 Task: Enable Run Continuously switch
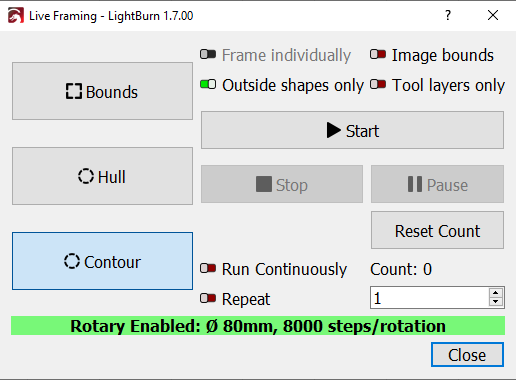(x=208, y=268)
